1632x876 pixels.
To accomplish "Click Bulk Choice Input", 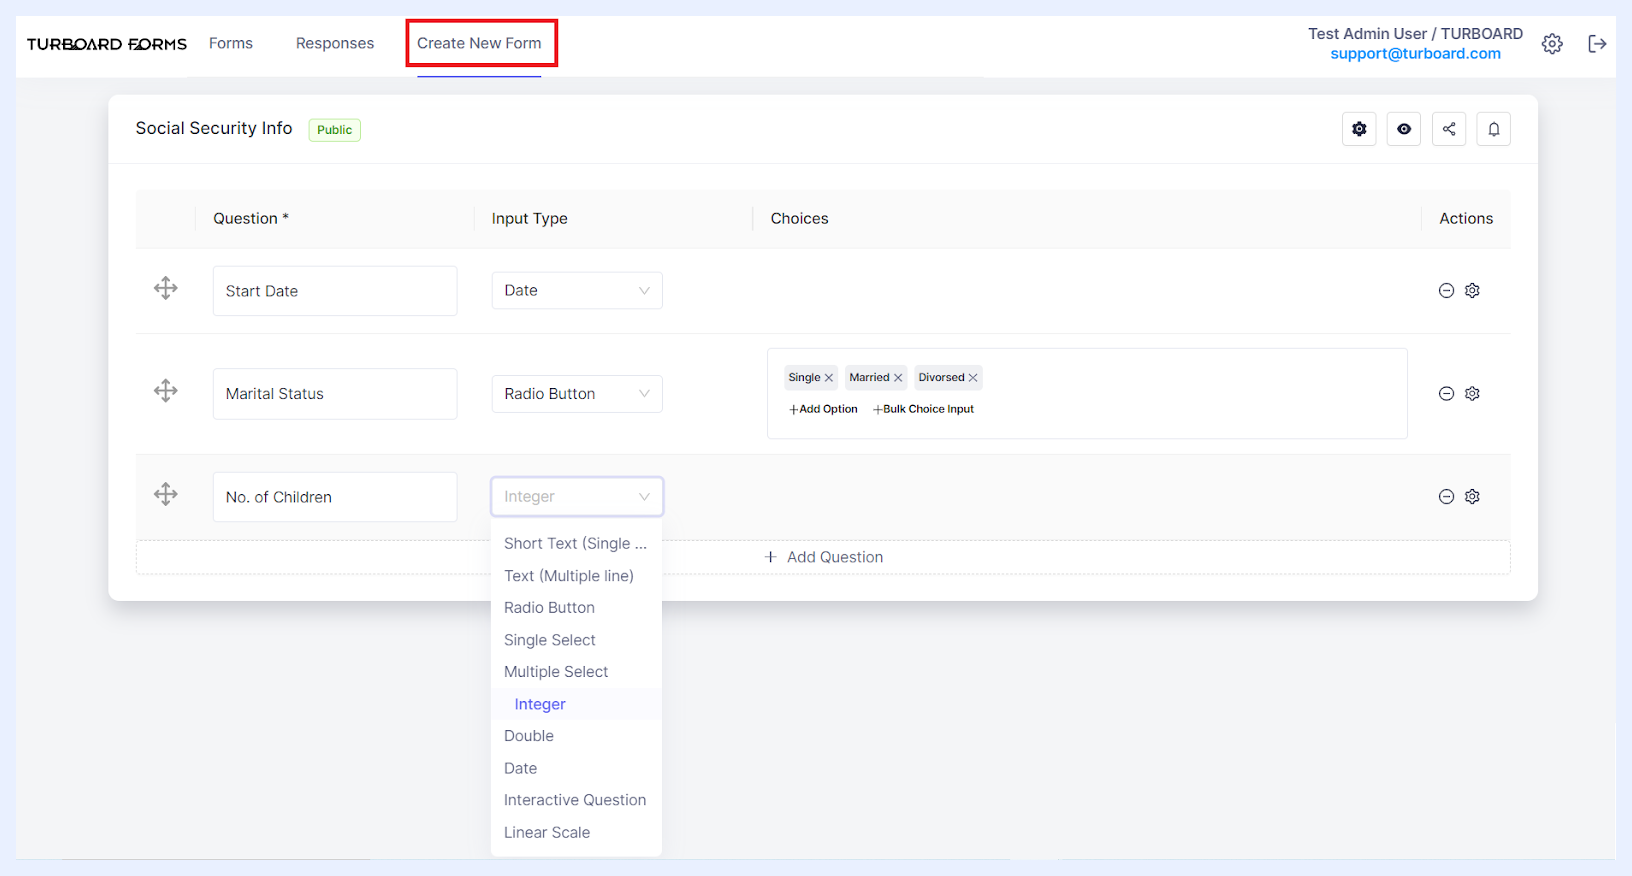I will pyautogui.click(x=923, y=409).
